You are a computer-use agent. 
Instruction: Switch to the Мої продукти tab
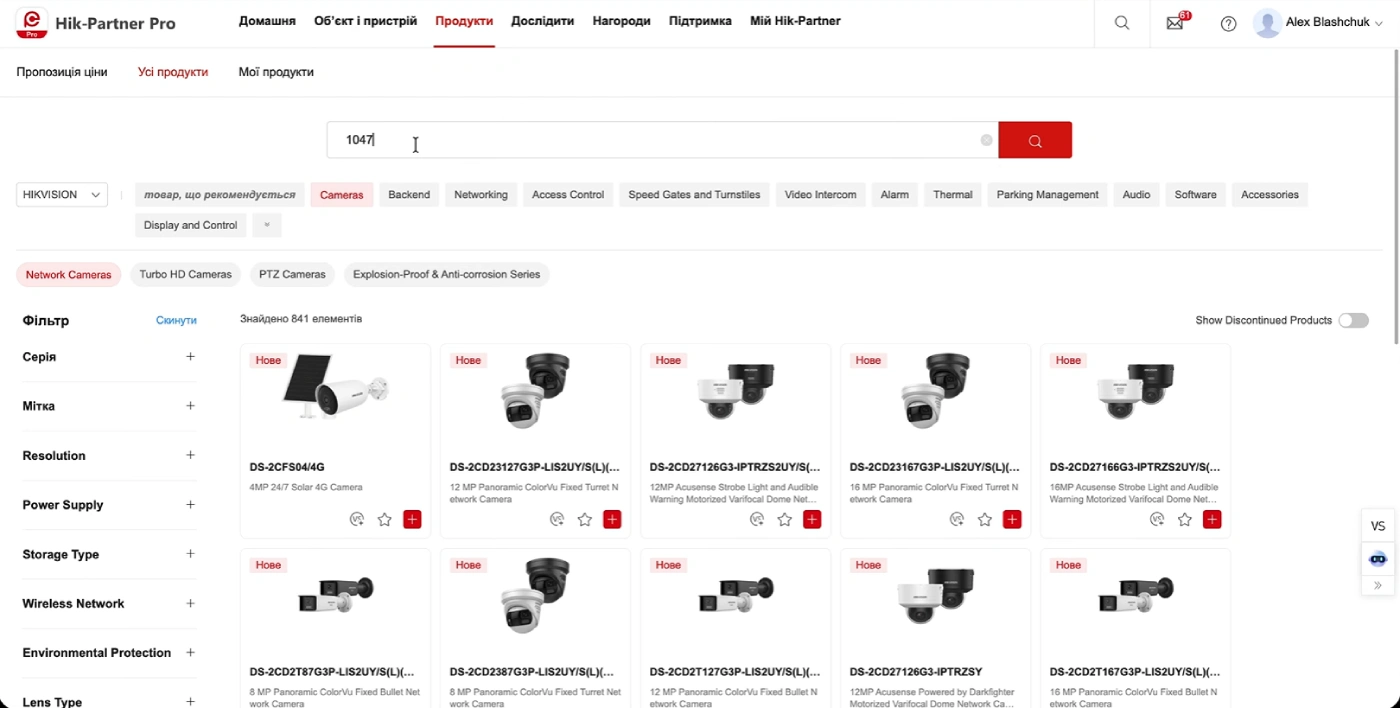276,72
